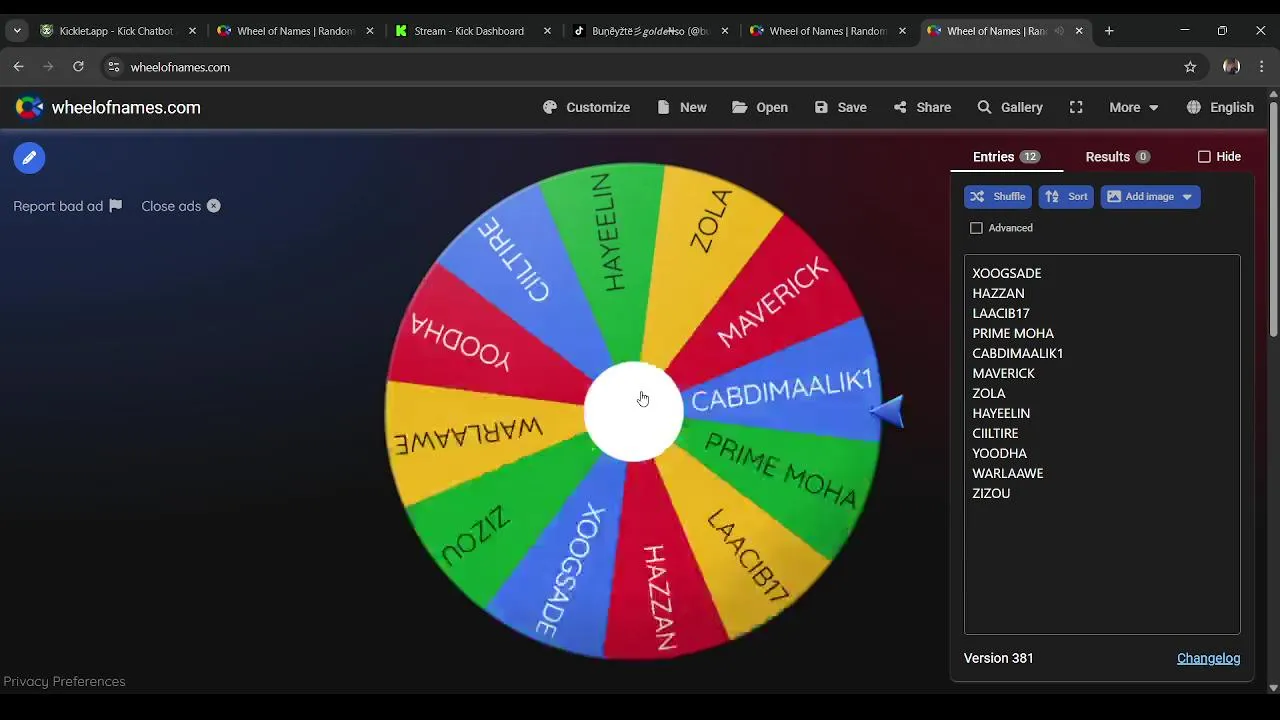Go to wheelofnames.com logo home

pyautogui.click(x=108, y=107)
